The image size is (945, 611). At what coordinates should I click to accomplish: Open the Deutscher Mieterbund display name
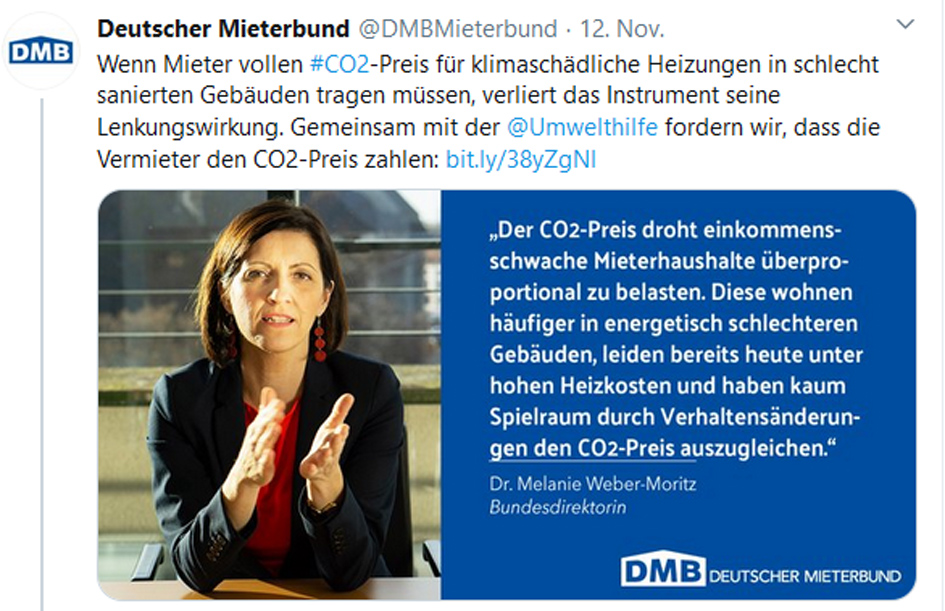pyautogui.click(x=223, y=28)
